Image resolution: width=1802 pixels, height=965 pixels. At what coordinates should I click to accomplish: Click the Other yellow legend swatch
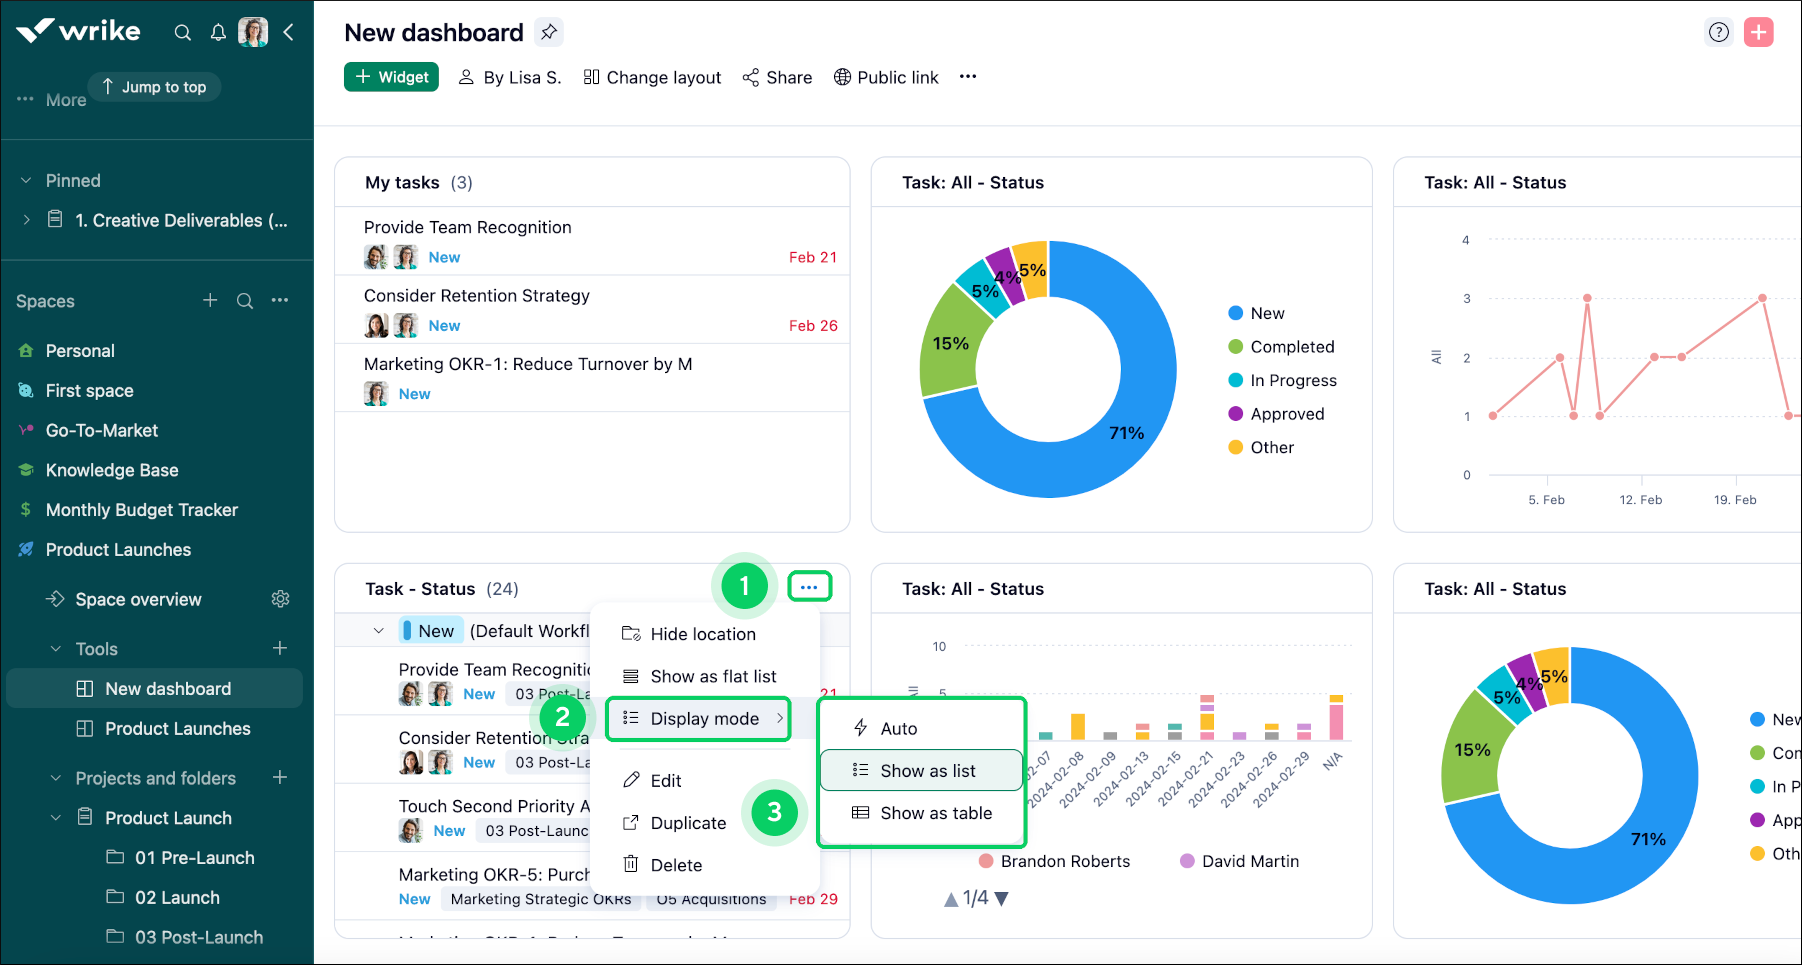coord(1236,447)
